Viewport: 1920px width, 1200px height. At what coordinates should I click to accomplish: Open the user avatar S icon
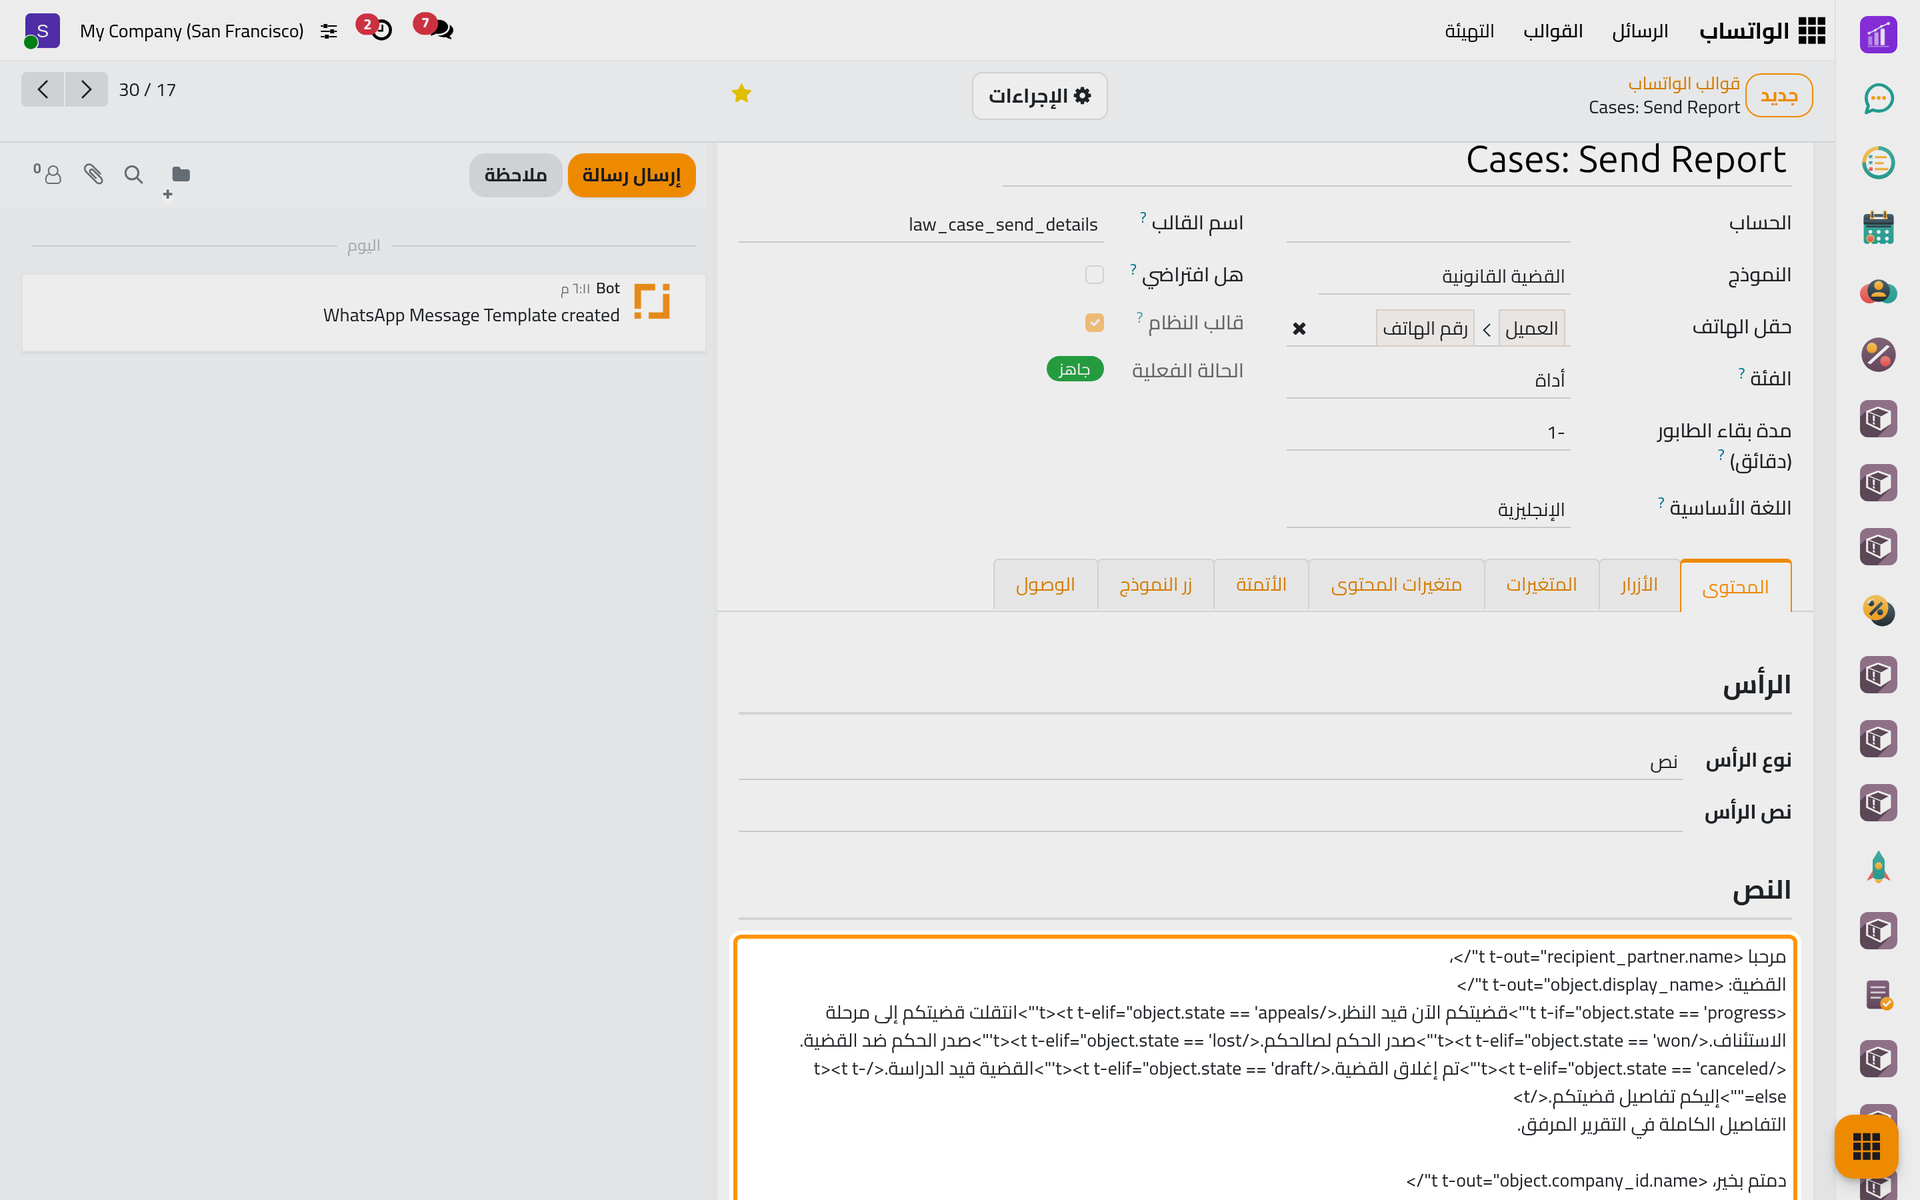[x=42, y=31]
